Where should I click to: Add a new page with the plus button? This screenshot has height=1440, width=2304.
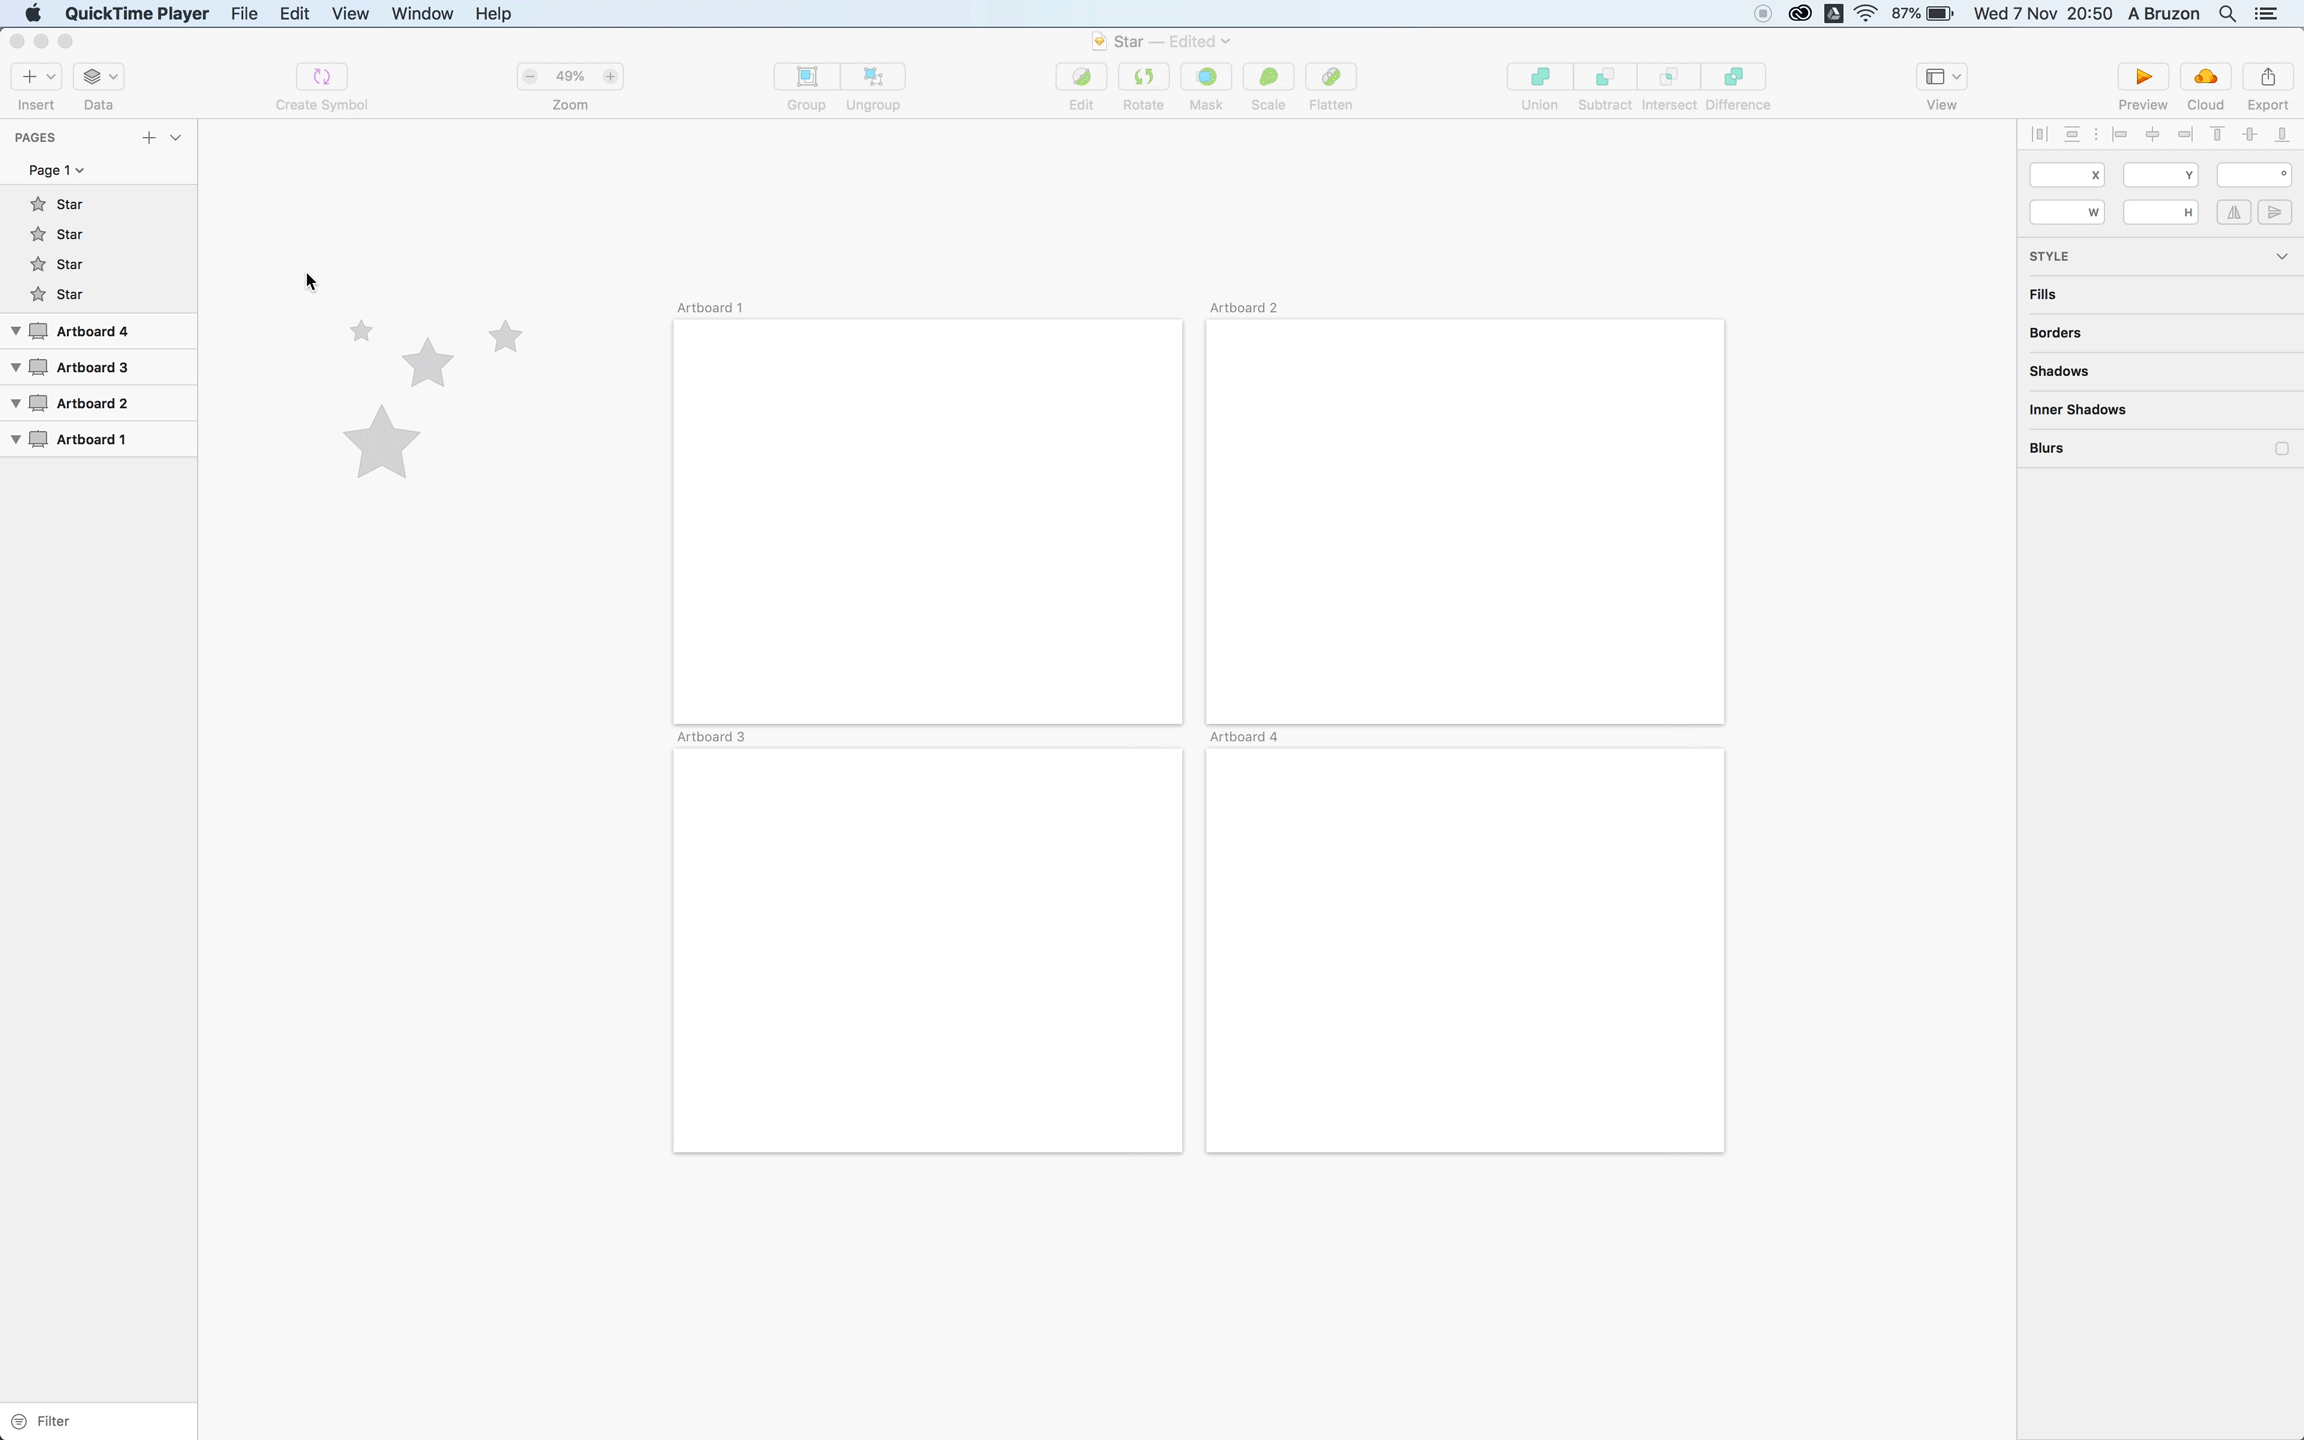tap(148, 138)
